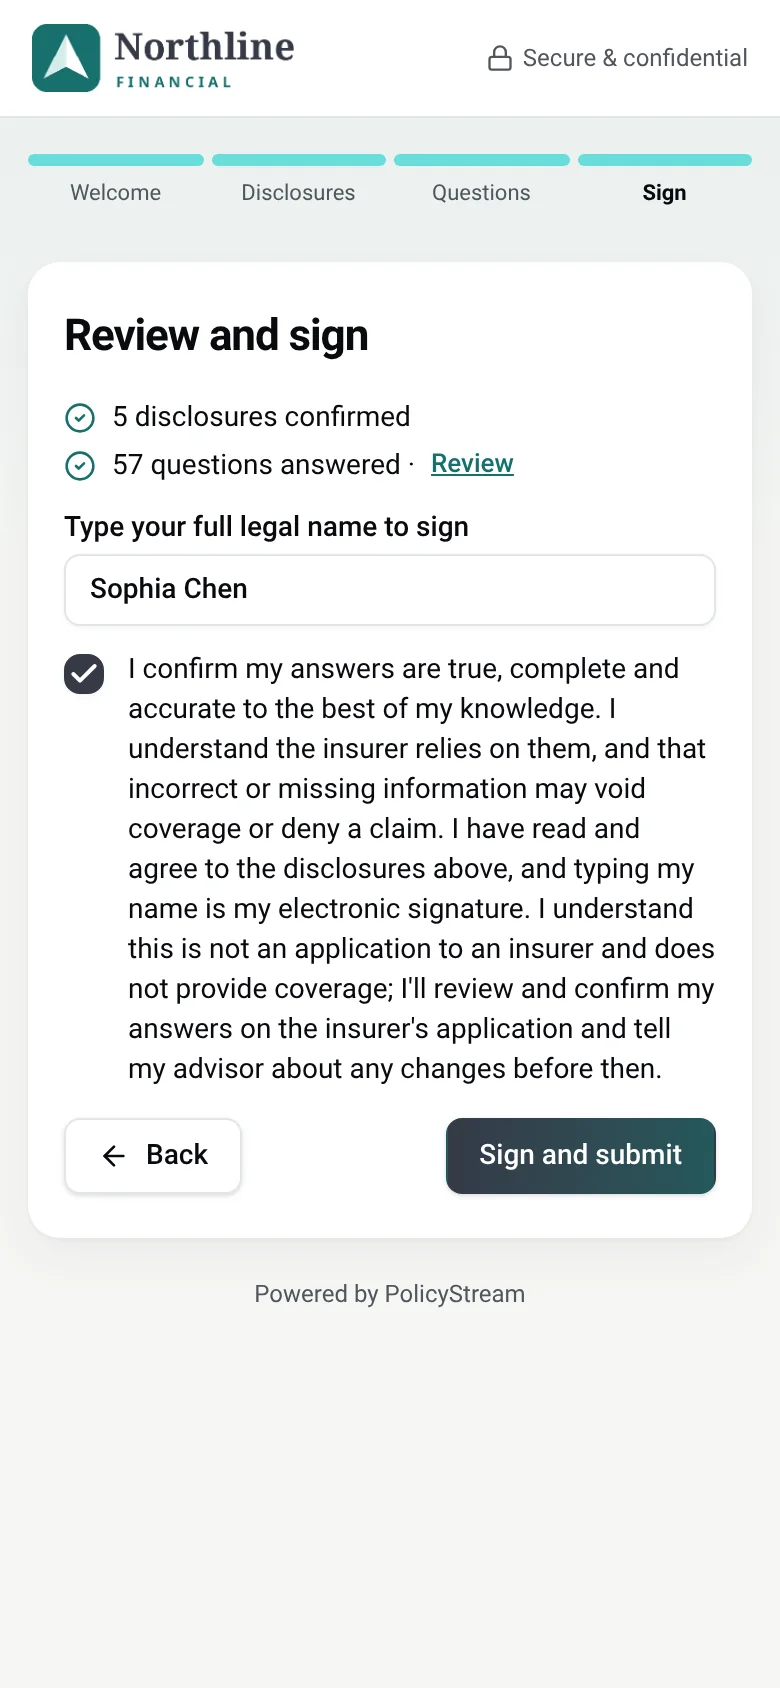Image resolution: width=780 pixels, height=1688 pixels.
Task: Uncheck the answers confirmation checkbox
Action: pyautogui.click(x=84, y=674)
